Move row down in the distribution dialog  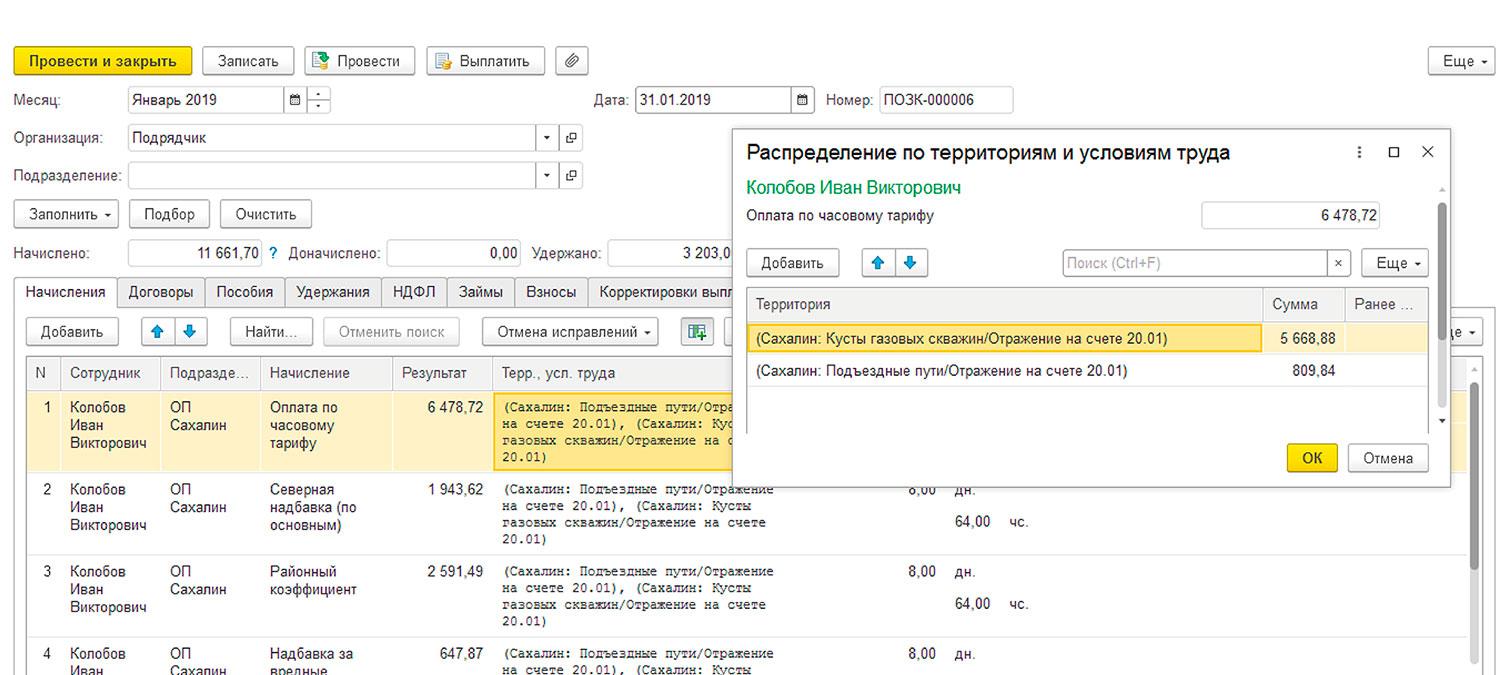coord(910,263)
